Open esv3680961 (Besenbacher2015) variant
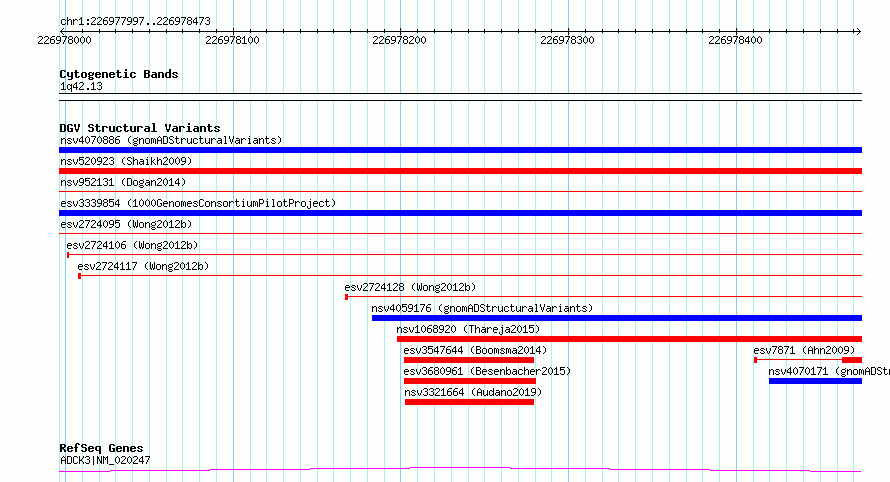 click(488, 371)
